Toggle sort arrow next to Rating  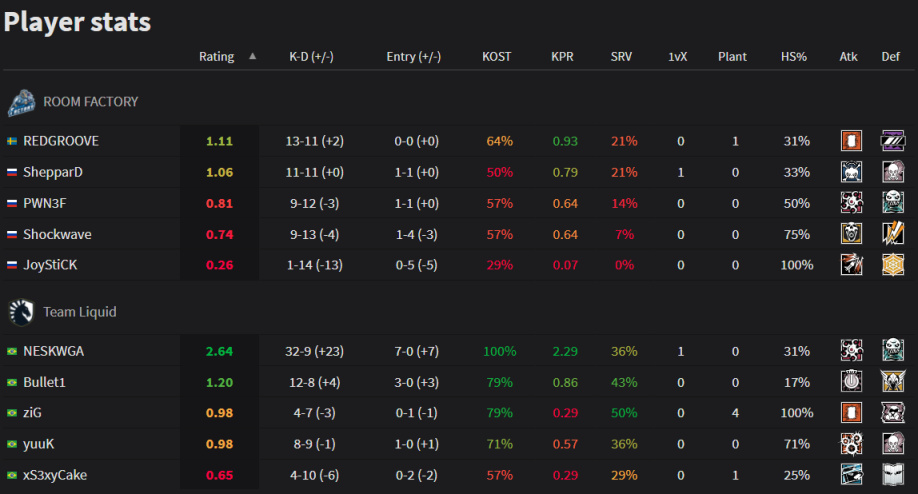click(253, 57)
